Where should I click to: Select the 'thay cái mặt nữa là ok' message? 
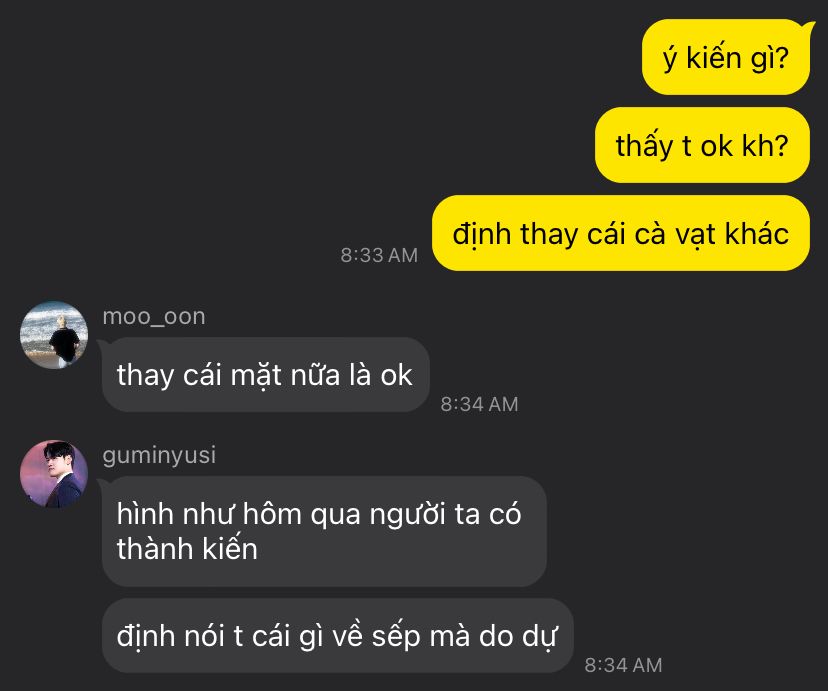[x=266, y=375]
